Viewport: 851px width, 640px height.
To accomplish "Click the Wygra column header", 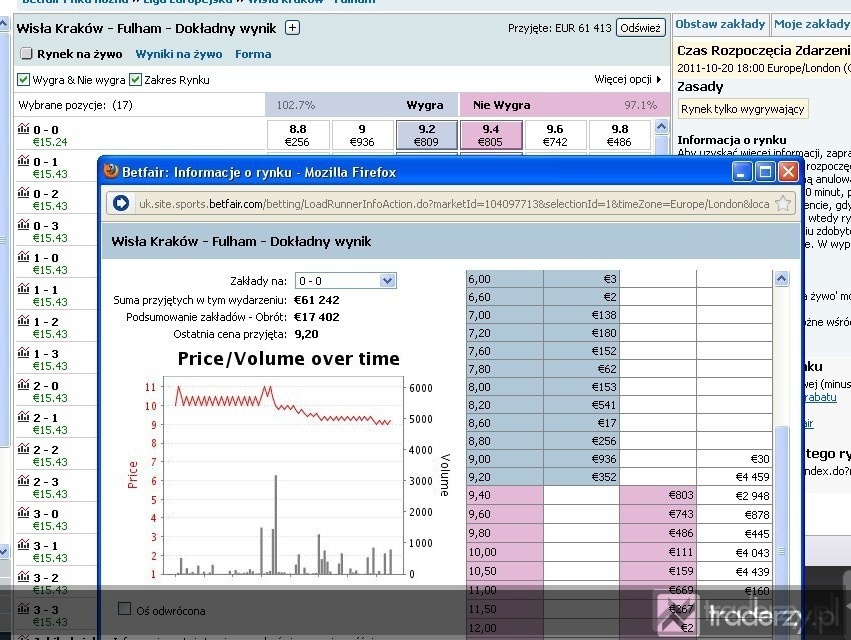I will tap(425, 105).
